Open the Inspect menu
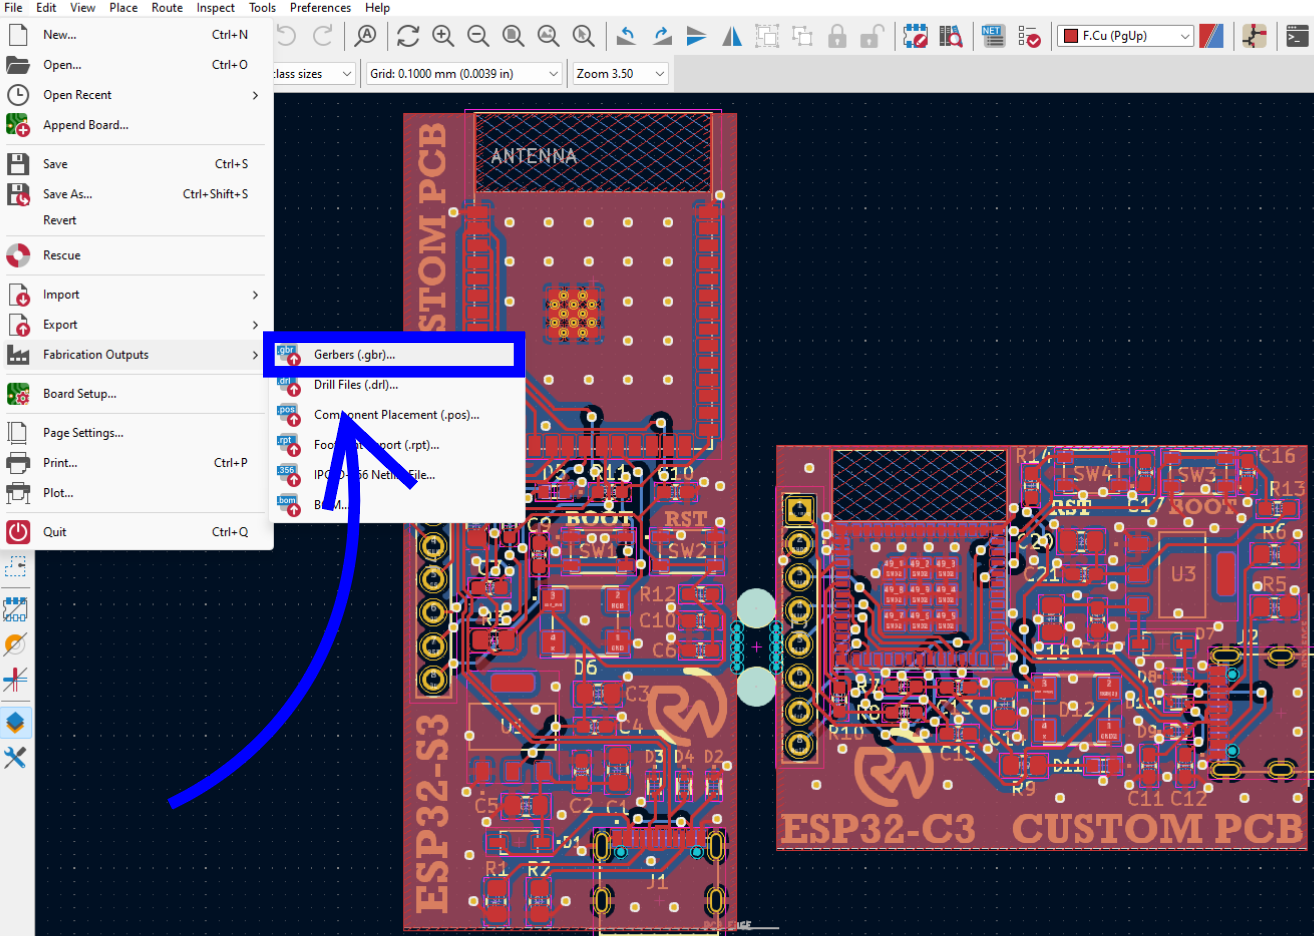This screenshot has width=1314, height=936. tap(216, 8)
